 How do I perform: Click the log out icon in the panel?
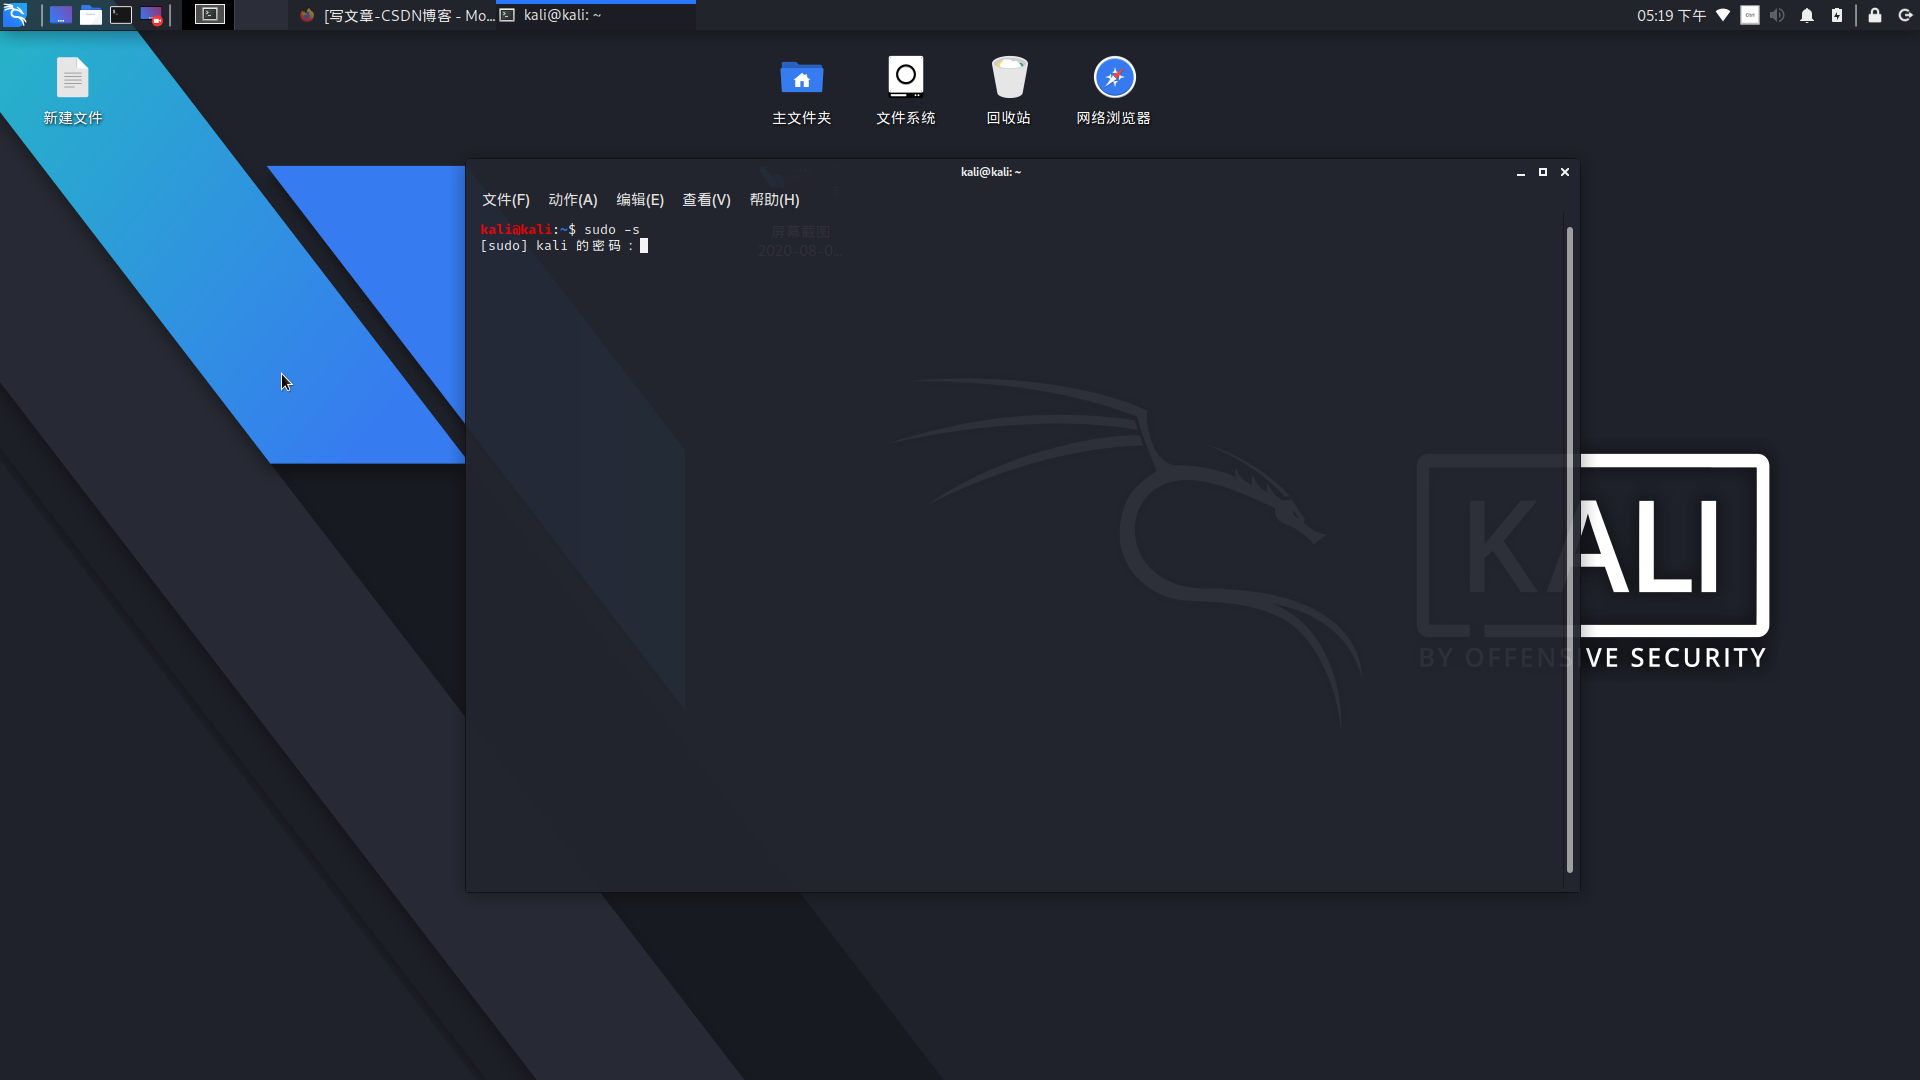pyautogui.click(x=1905, y=15)
